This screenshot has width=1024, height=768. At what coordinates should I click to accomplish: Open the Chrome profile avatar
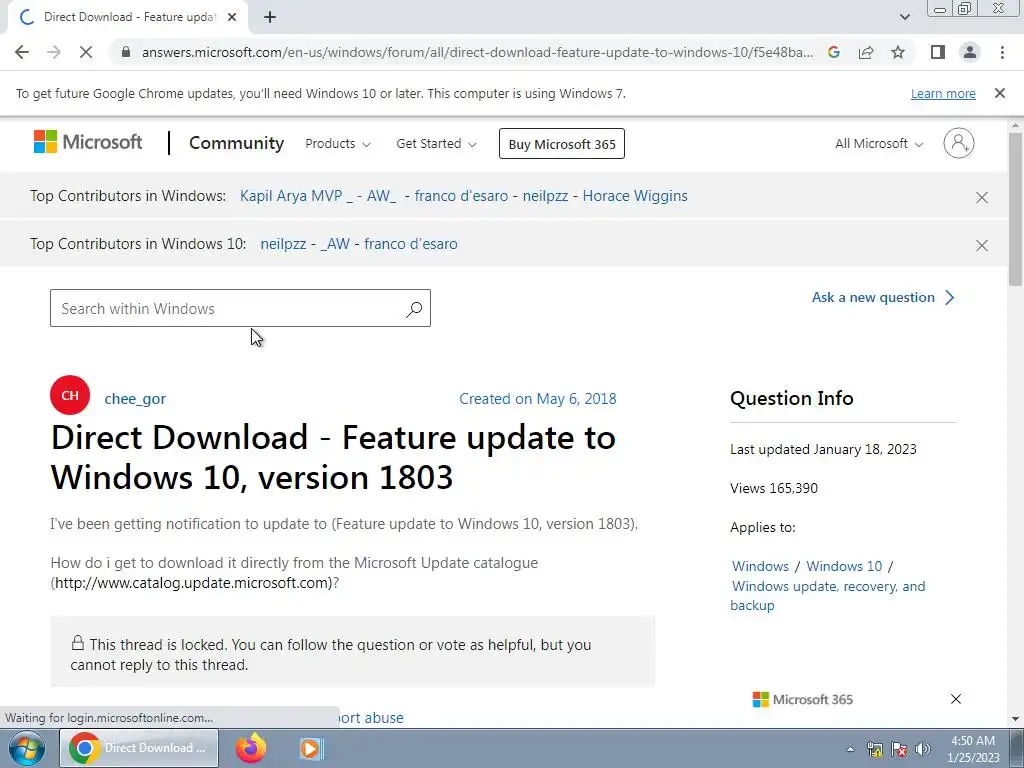pos(970,52)
